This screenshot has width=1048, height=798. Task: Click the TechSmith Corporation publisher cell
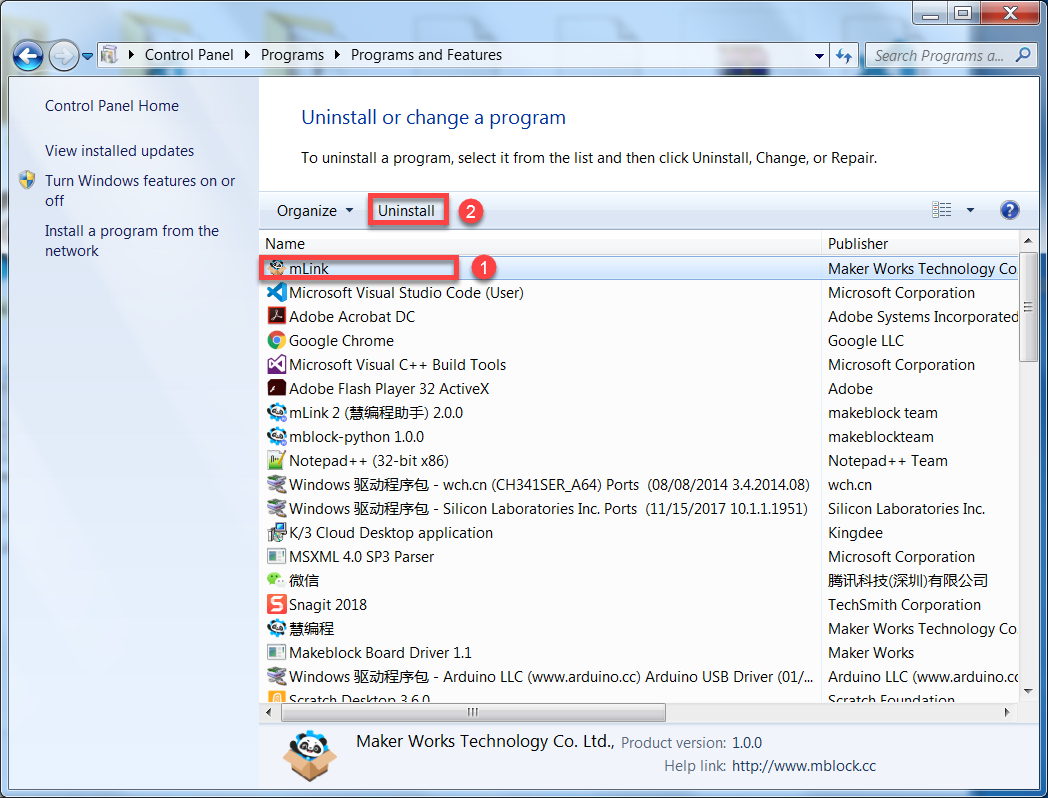coord(904,605)
